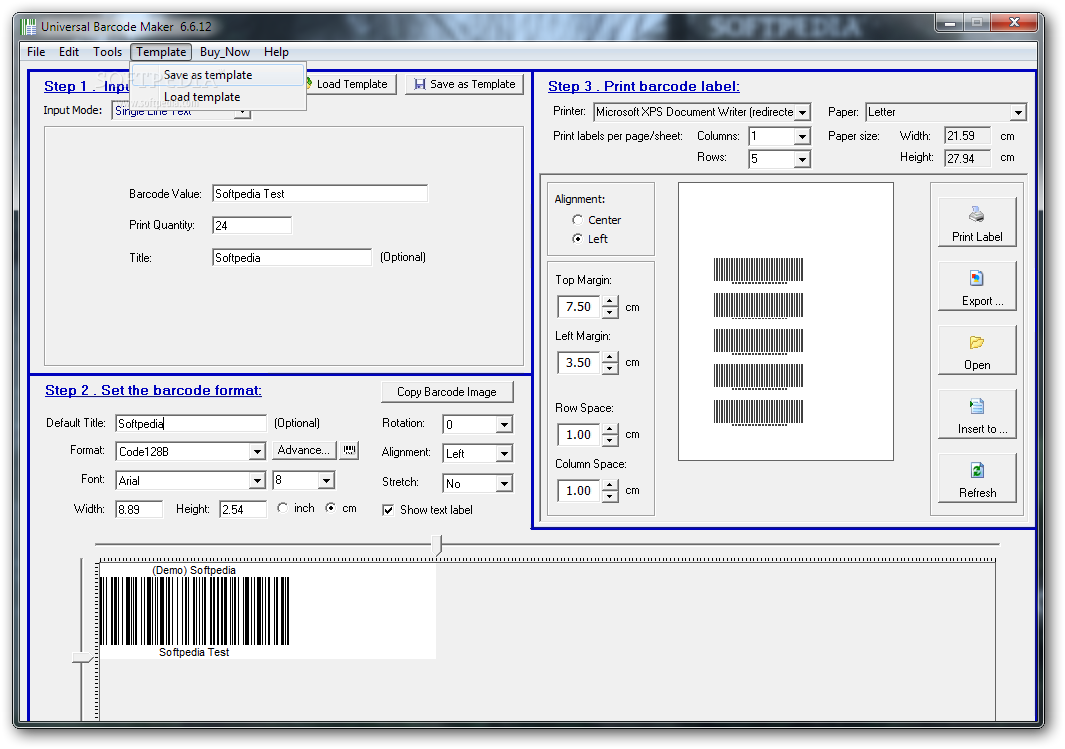1065x749 pixels.
Task: Click the application icon in title bar
Action: tap(28, 26)
